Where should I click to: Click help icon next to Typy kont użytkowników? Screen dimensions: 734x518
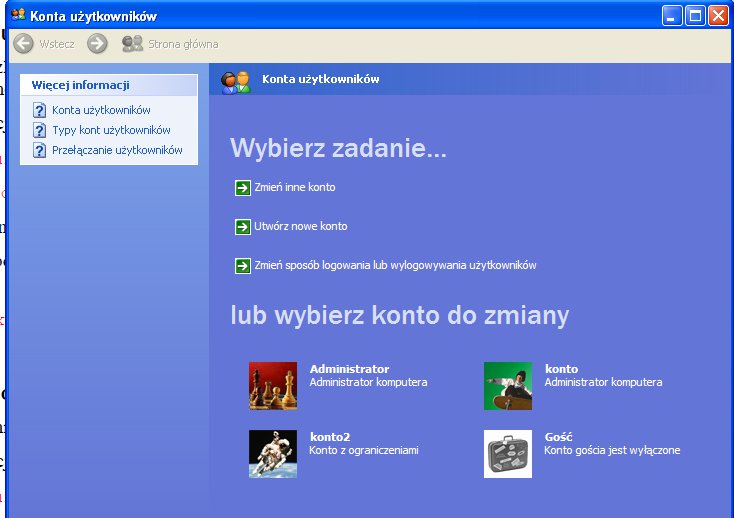pyautogui.click(x=40, y=130)
